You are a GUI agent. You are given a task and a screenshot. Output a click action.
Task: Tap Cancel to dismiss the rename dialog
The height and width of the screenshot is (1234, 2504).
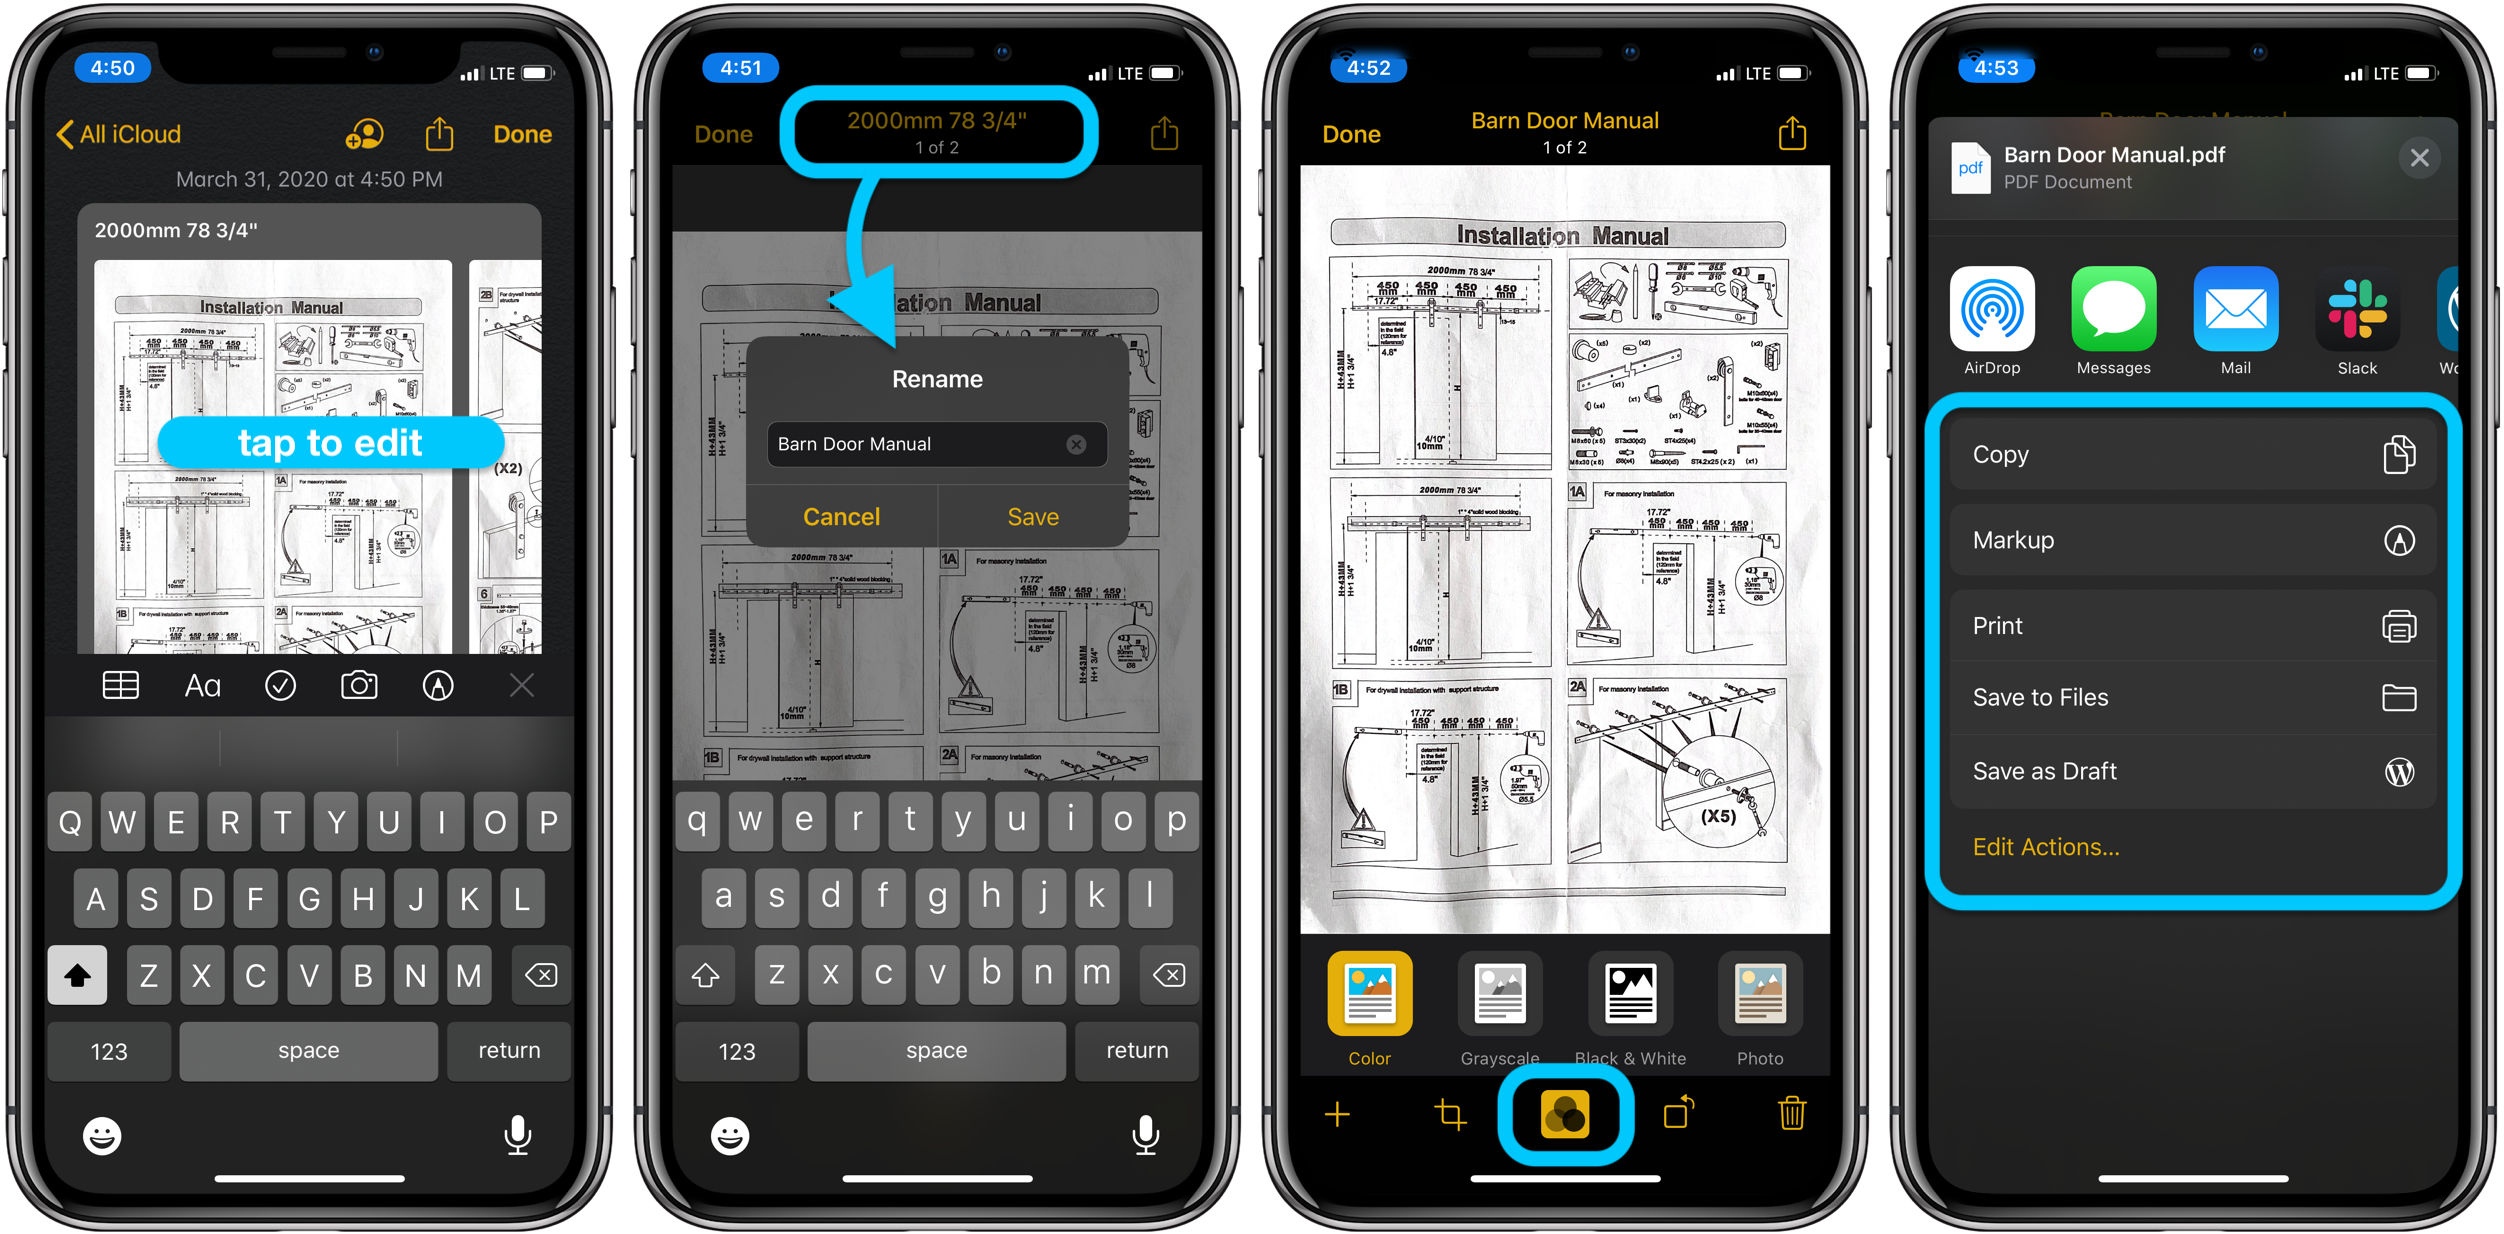[x=834, y=514]
